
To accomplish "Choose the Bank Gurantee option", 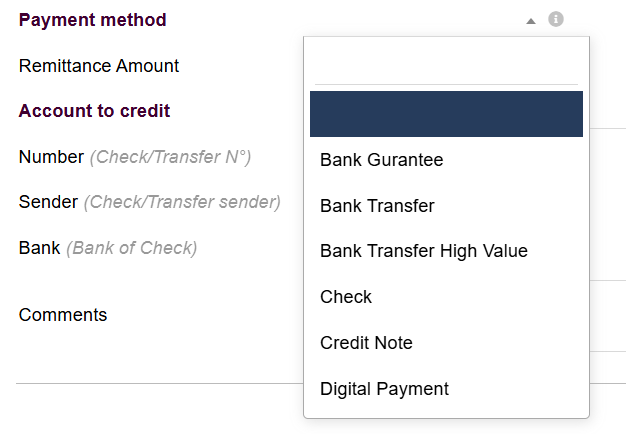I will [x=381, y=160].
